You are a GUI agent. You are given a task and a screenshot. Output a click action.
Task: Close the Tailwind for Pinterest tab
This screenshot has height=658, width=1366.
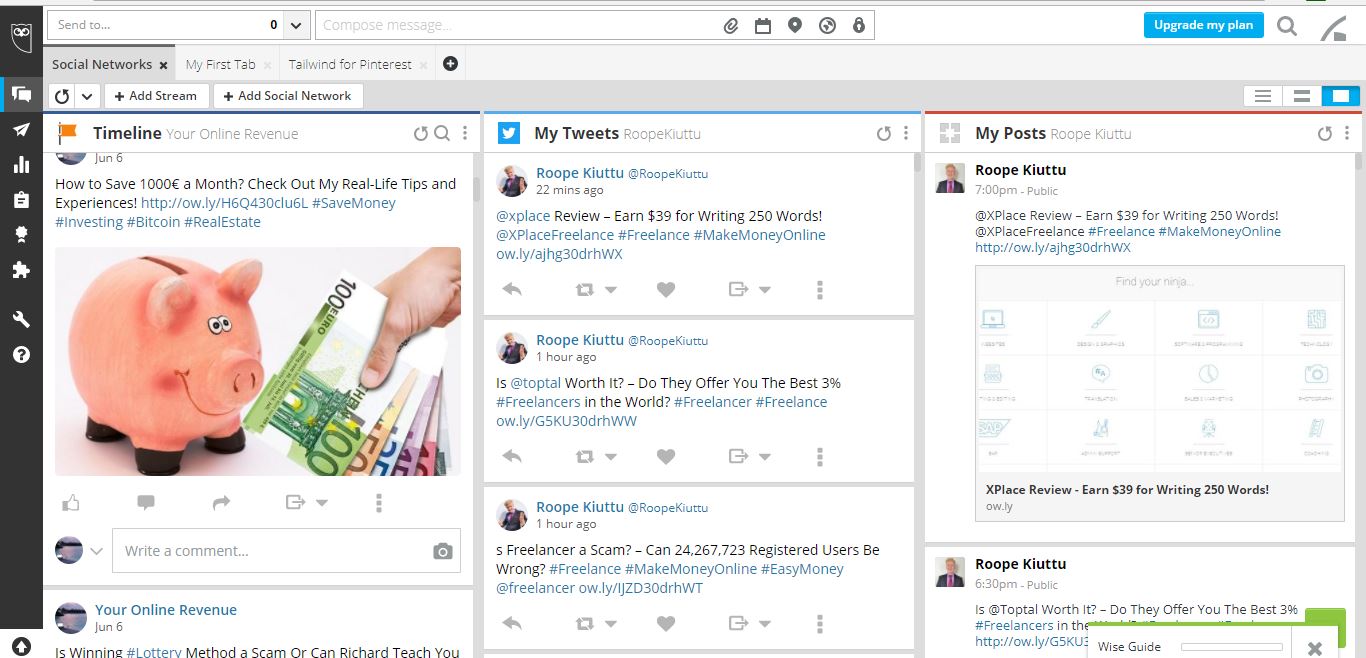click(x=424, y=65)
